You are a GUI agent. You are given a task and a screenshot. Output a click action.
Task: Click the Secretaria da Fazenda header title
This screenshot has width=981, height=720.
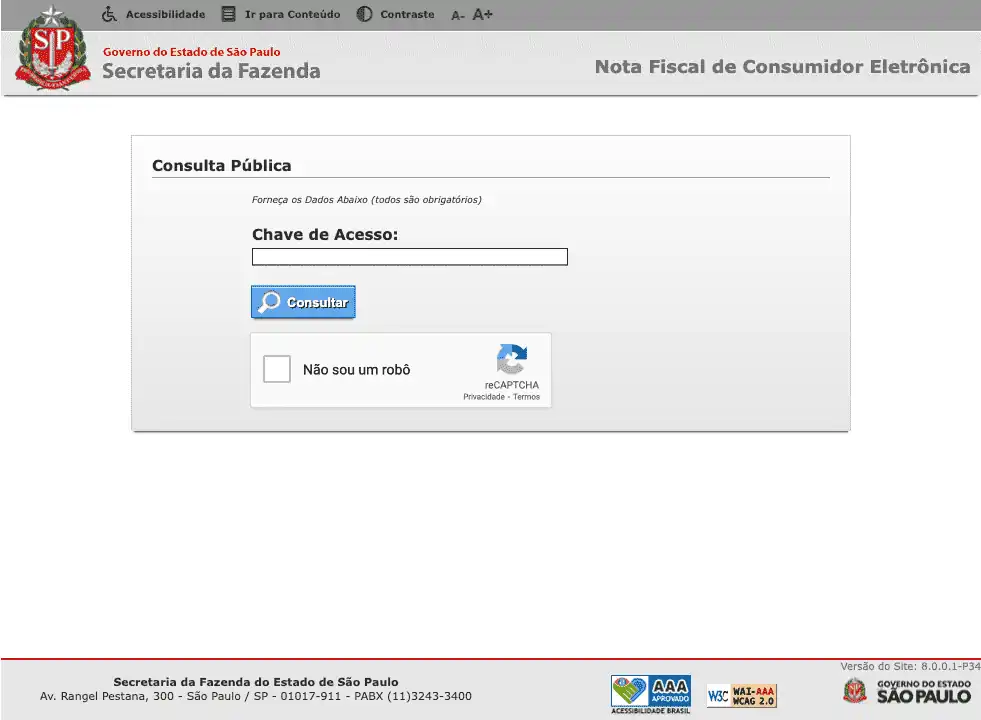pyautogui.click(x=211, y=71)
